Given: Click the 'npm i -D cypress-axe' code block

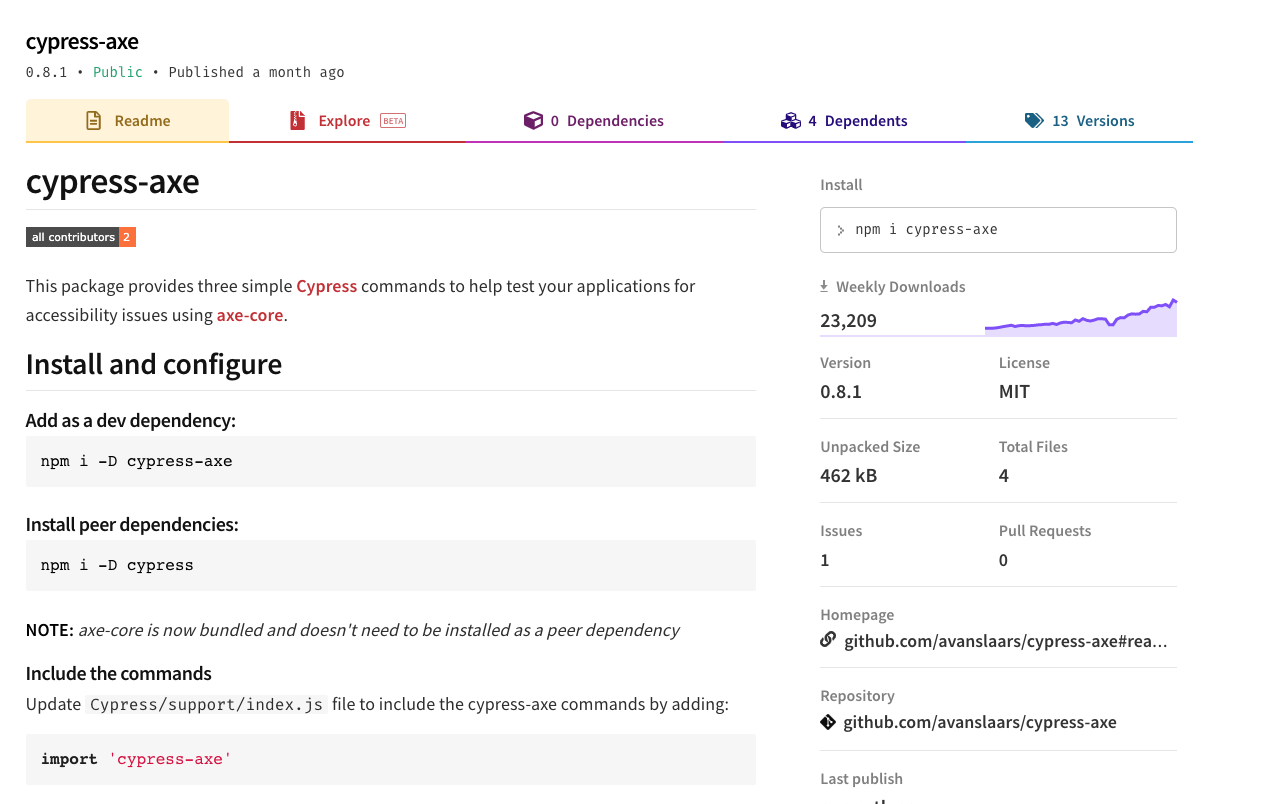Looking at the screenshot, I should tap(391, 461).
